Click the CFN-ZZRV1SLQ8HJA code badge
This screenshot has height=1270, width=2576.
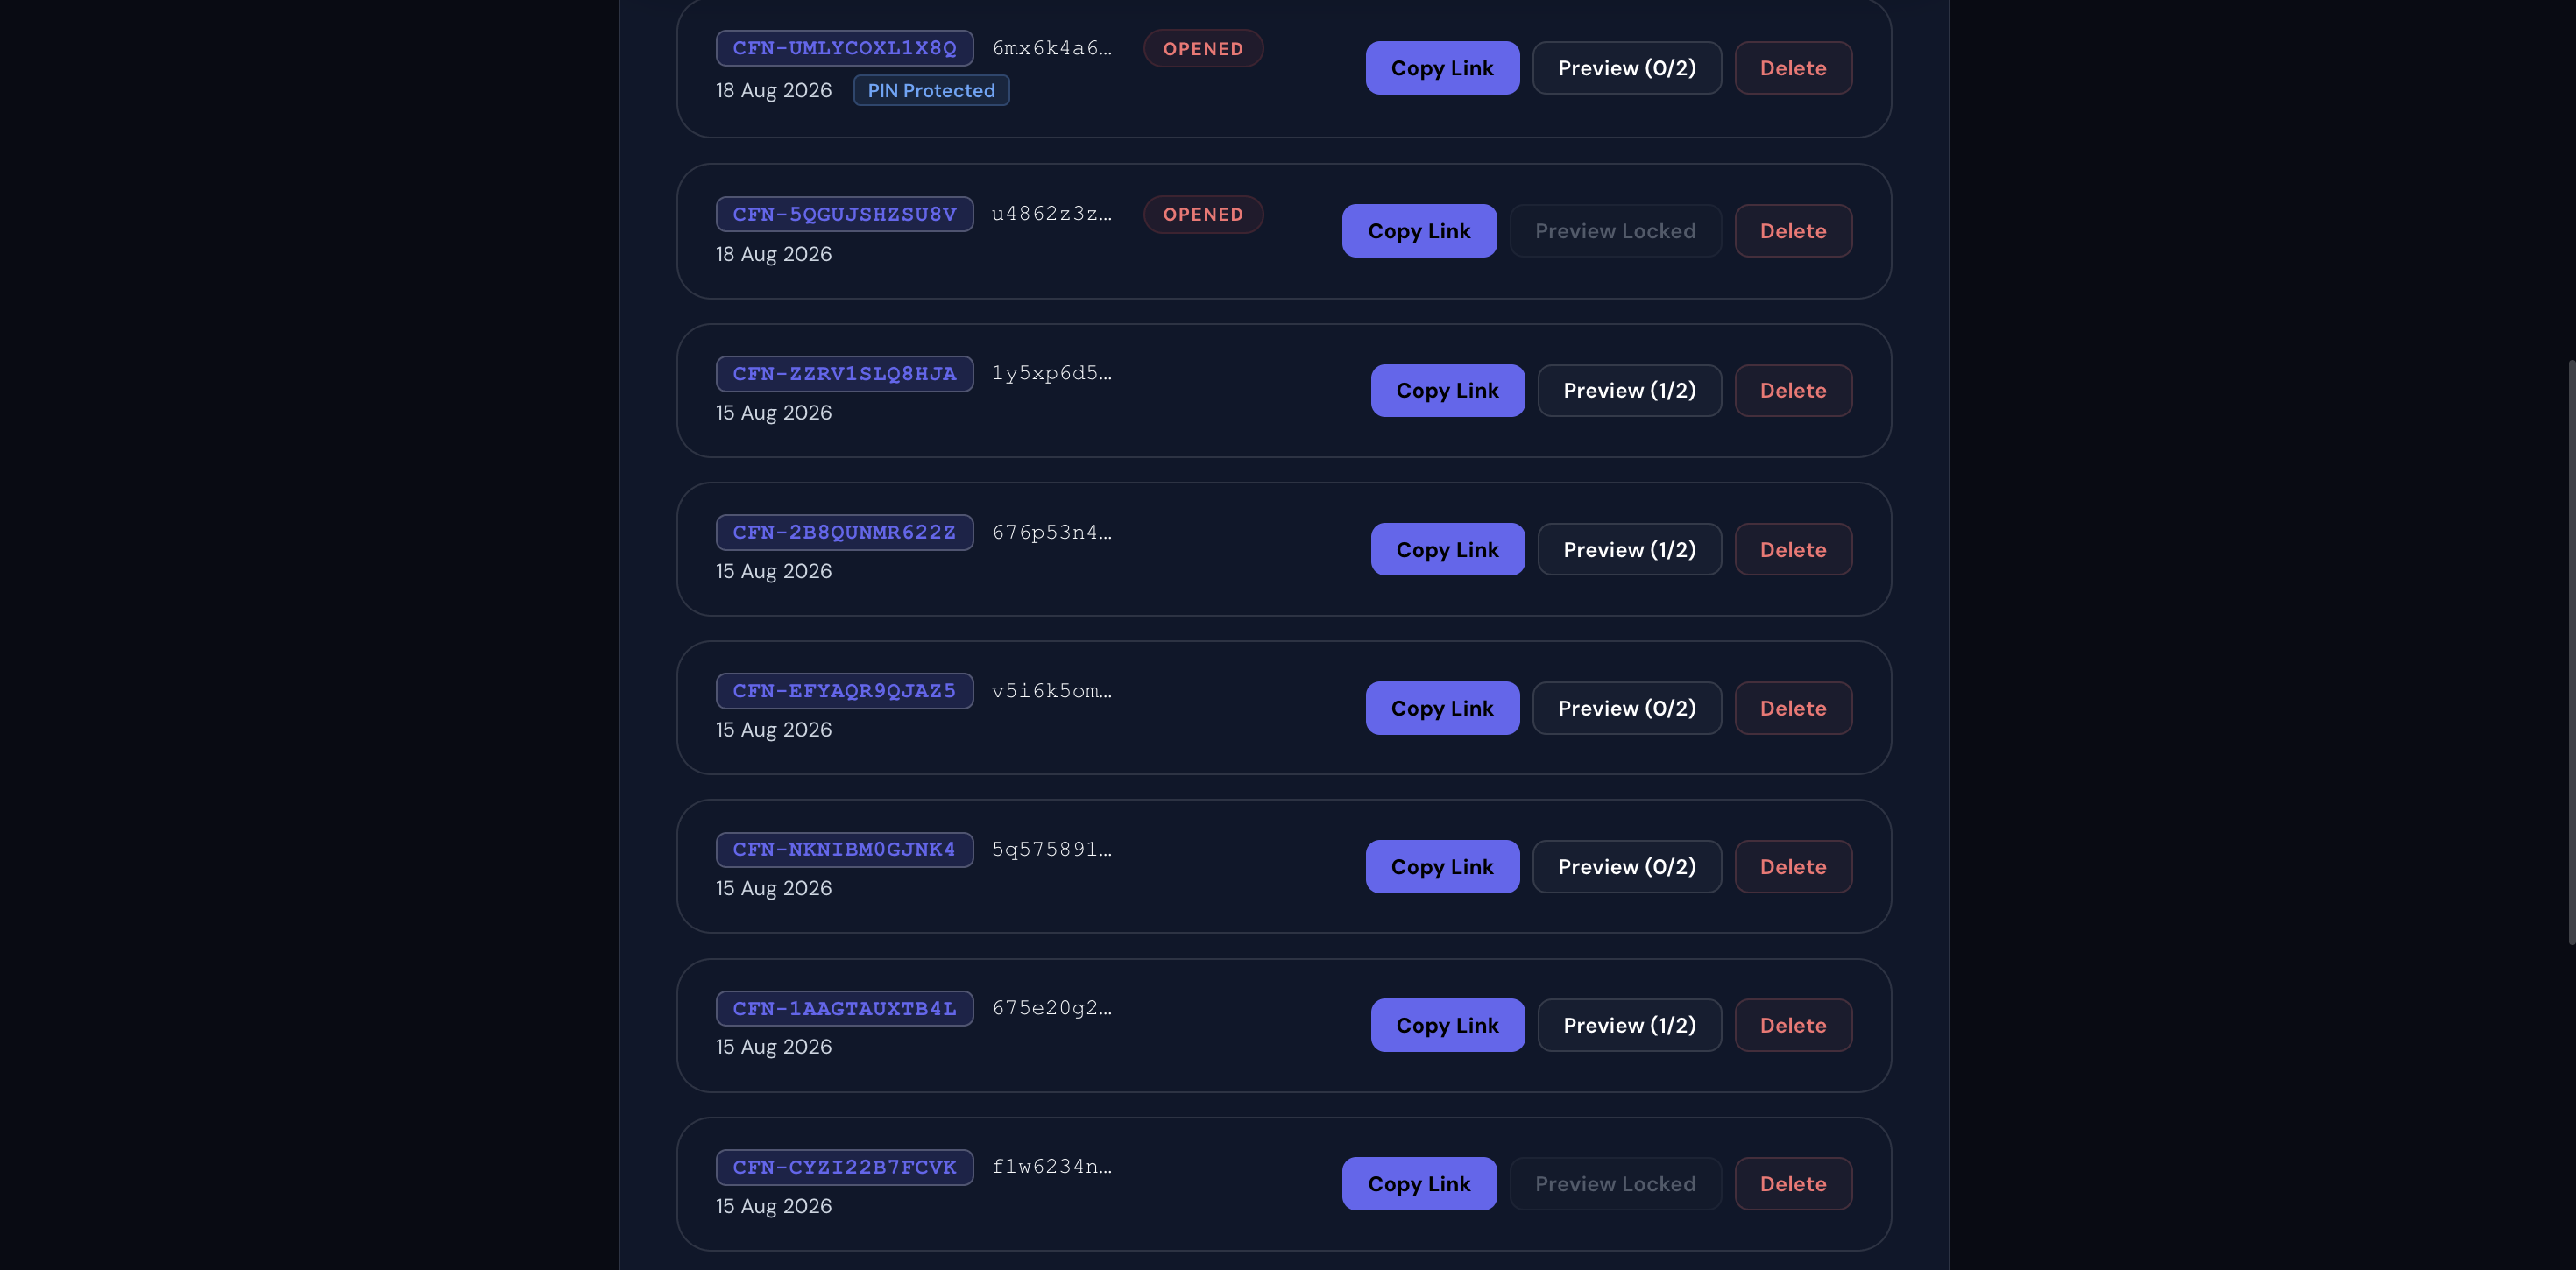[x=844, y=374]
